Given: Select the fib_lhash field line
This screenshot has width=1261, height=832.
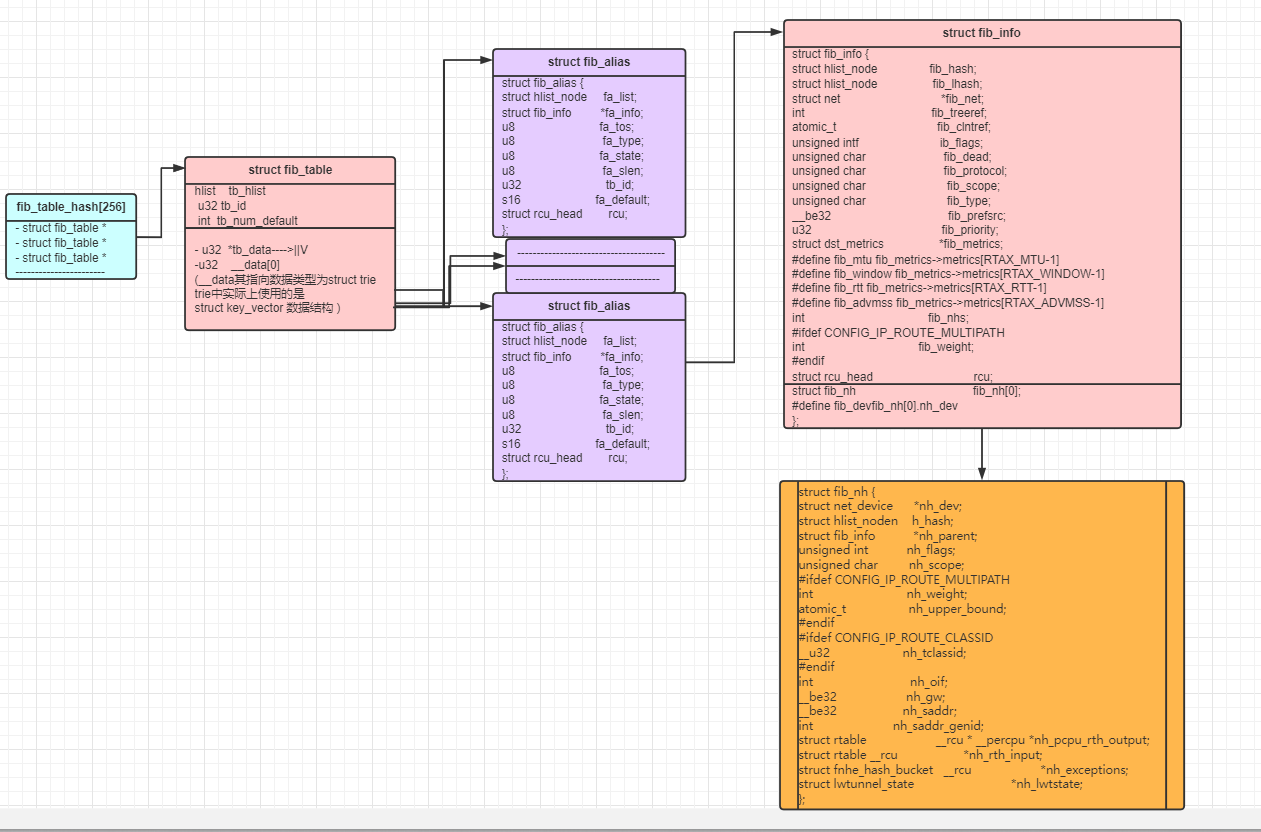Looking at the screenshot, I should 887,84.
